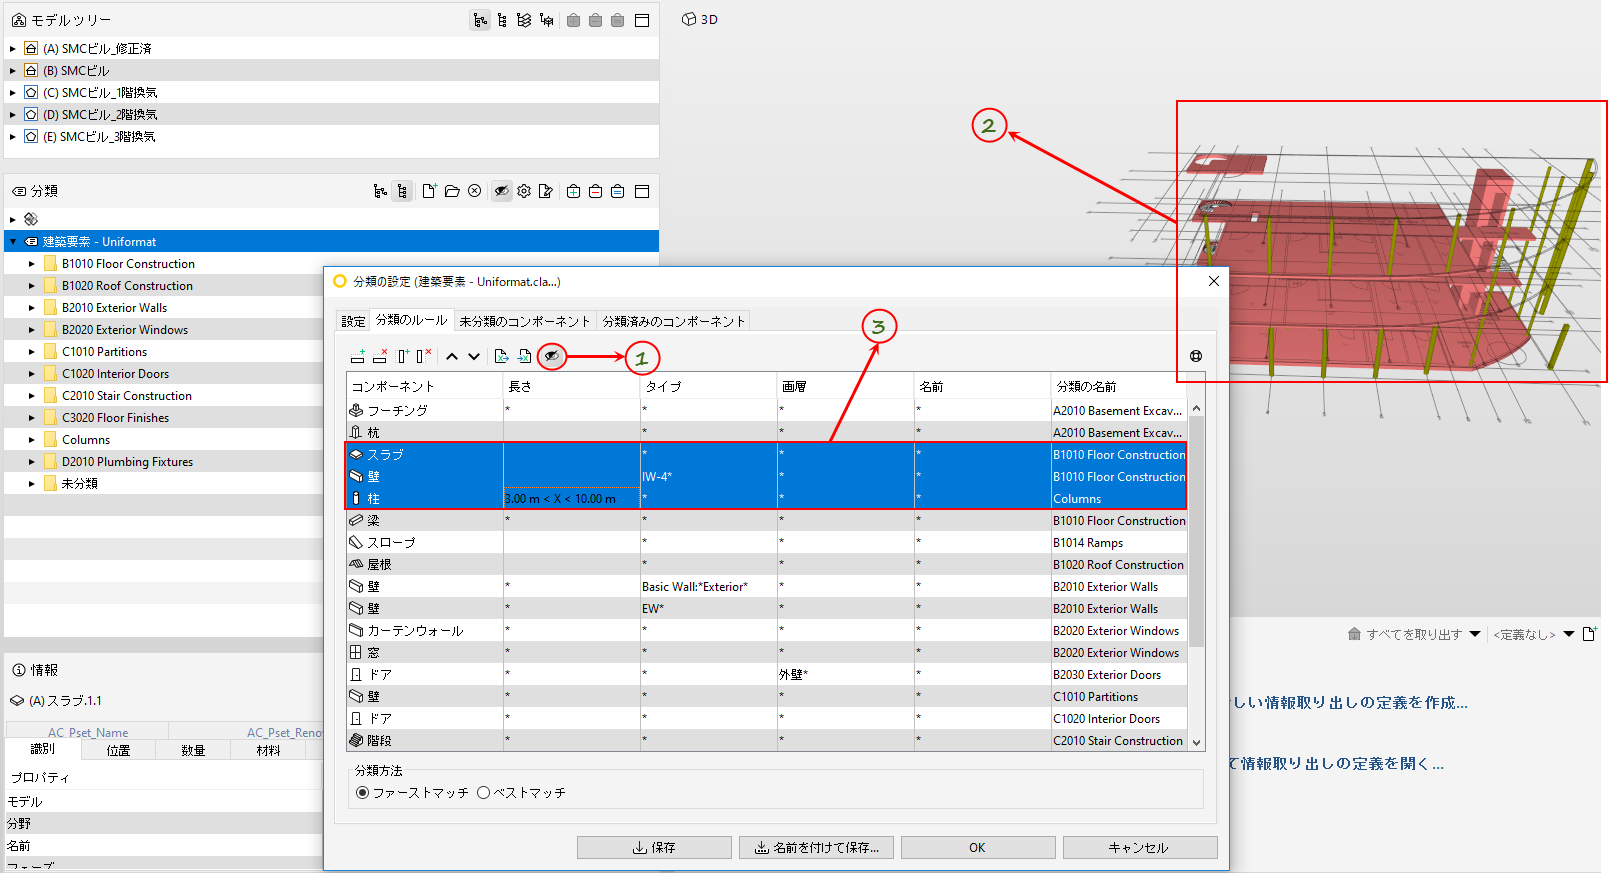Open the 未分類のコンポーネント tab
Image resolution: width=1614 pixels, height=873 pixels.
click(525, 321)
